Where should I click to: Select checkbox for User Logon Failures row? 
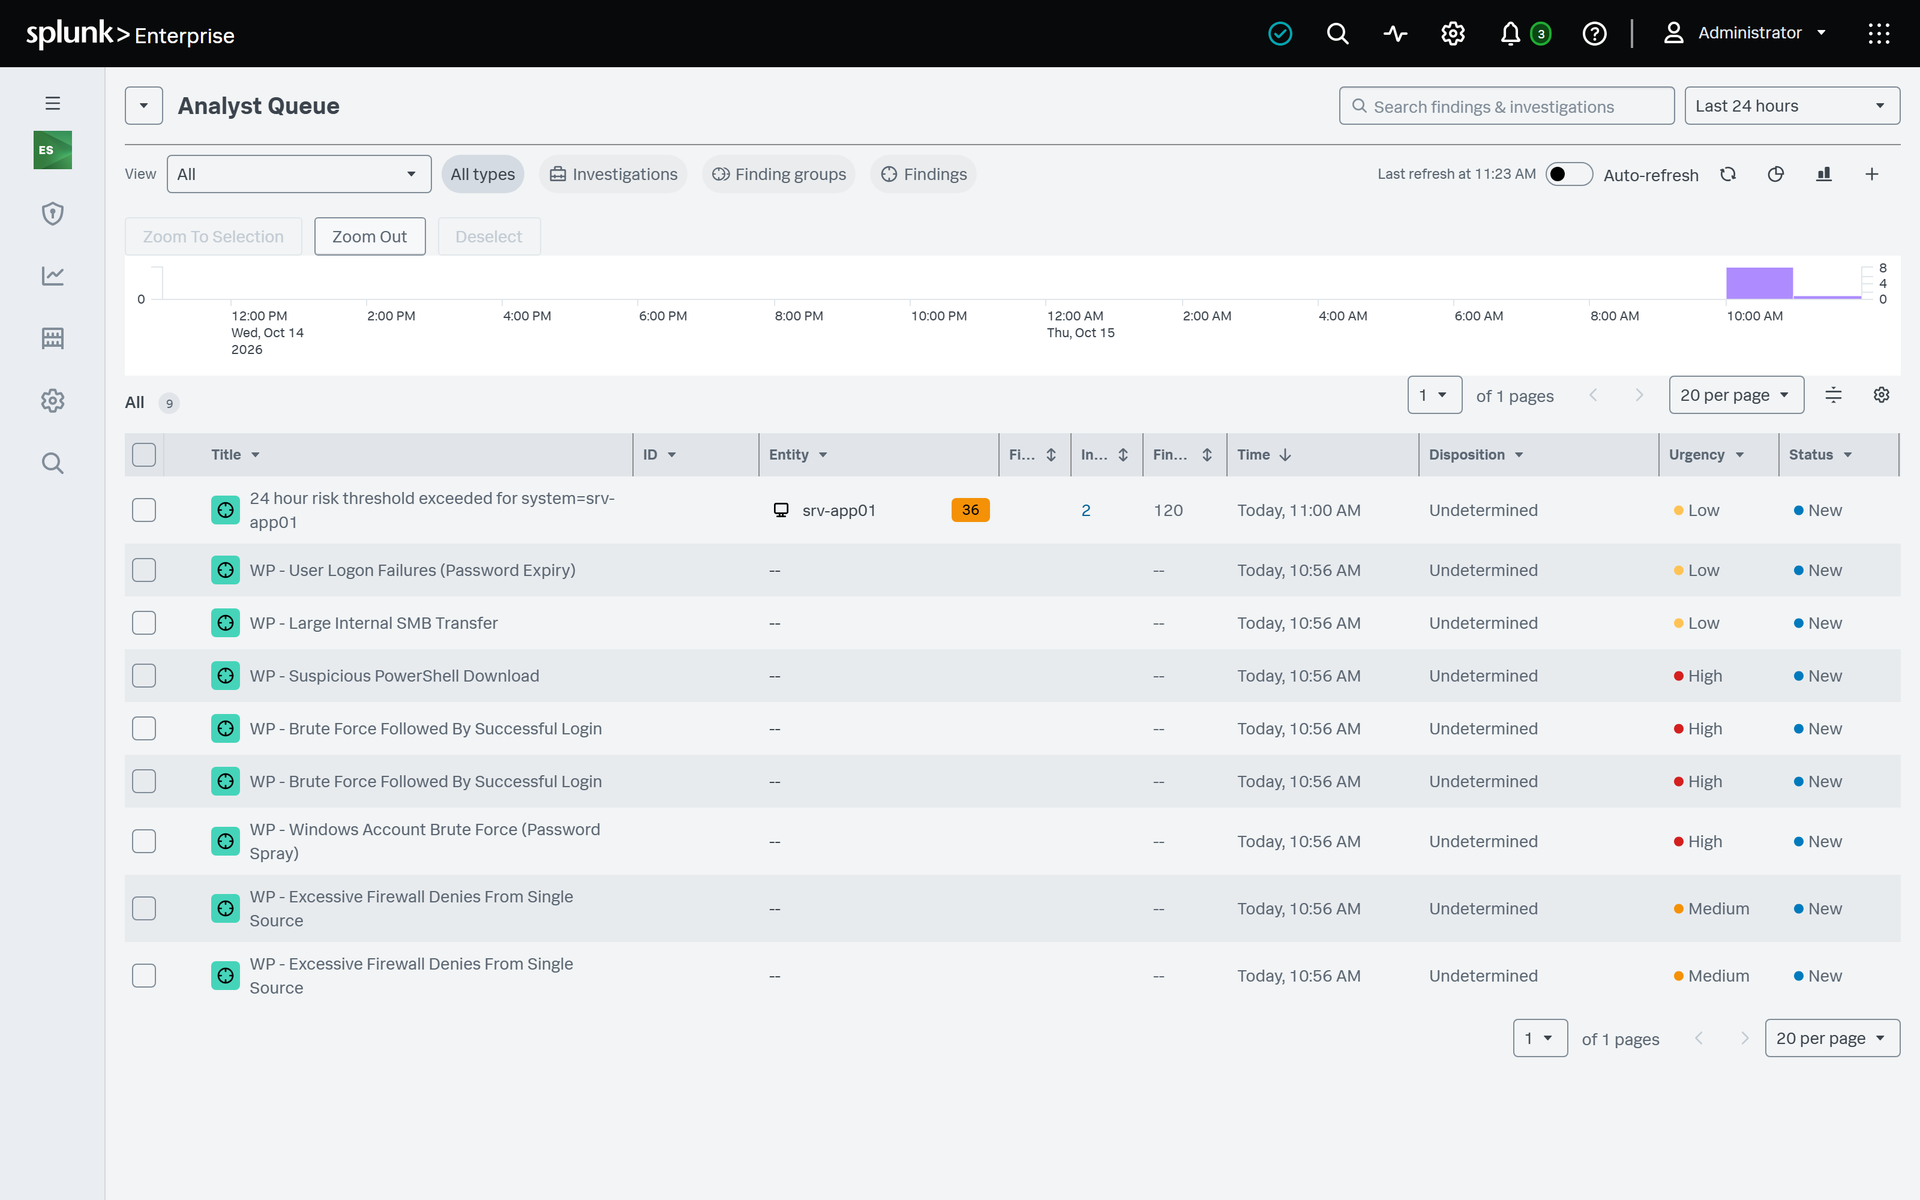pyautogui.click(x=144, y=570)
